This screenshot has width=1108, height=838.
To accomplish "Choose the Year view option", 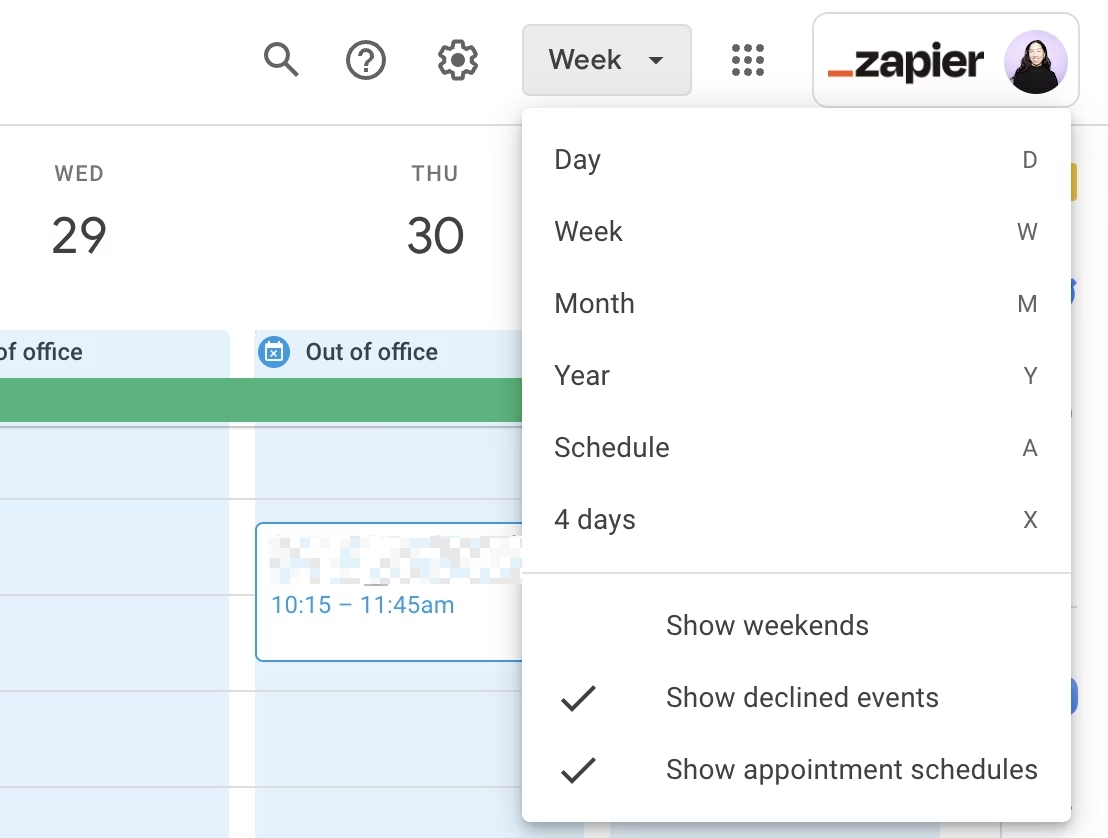I will (x=582, y=376).
